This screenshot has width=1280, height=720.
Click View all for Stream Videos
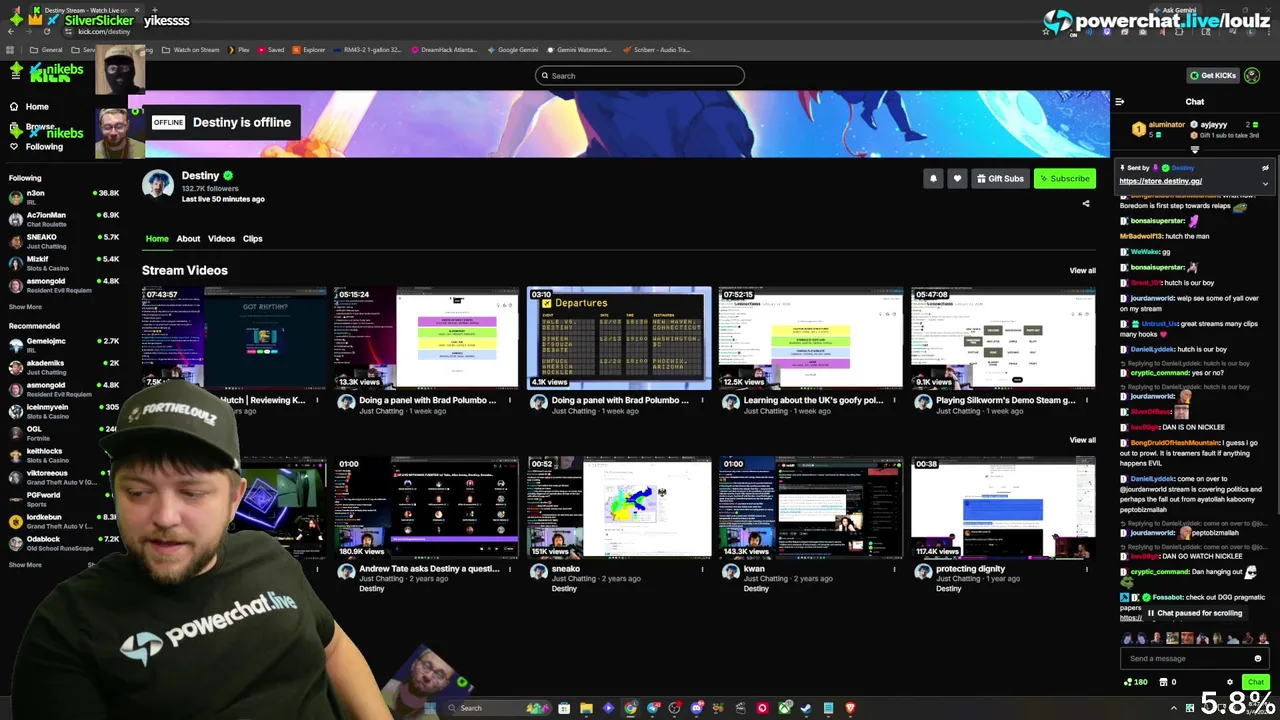click(1082, 271)
